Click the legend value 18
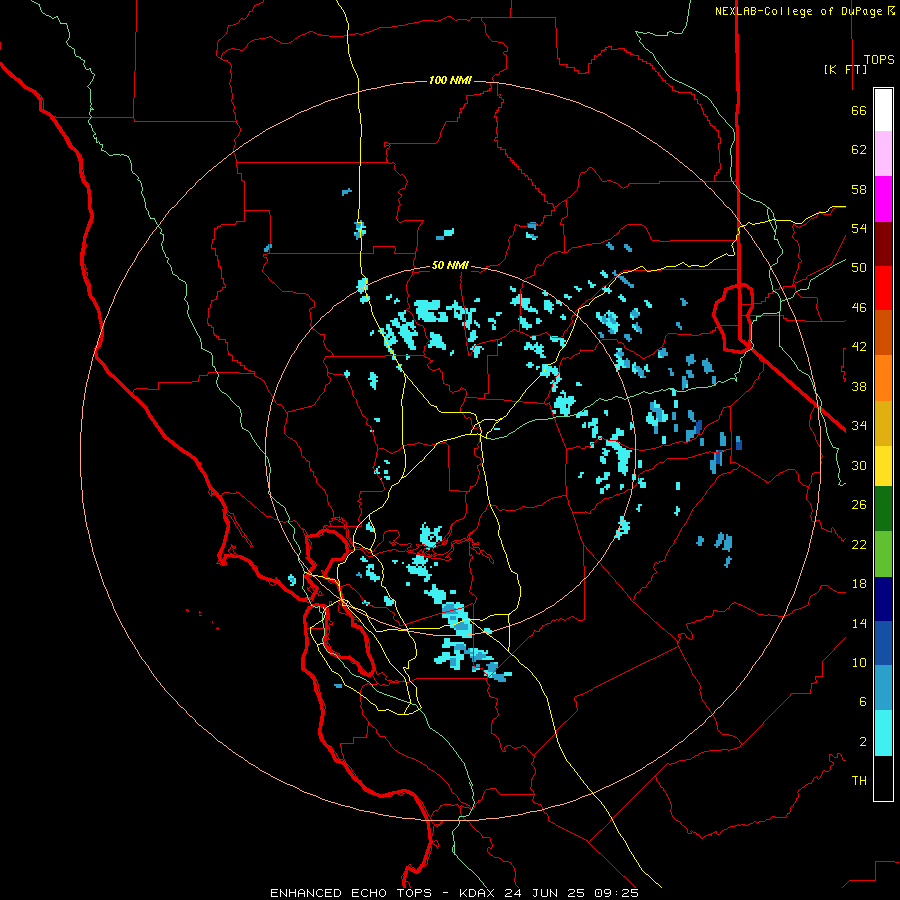The image size is (900, 900). (x=859, y=584)
